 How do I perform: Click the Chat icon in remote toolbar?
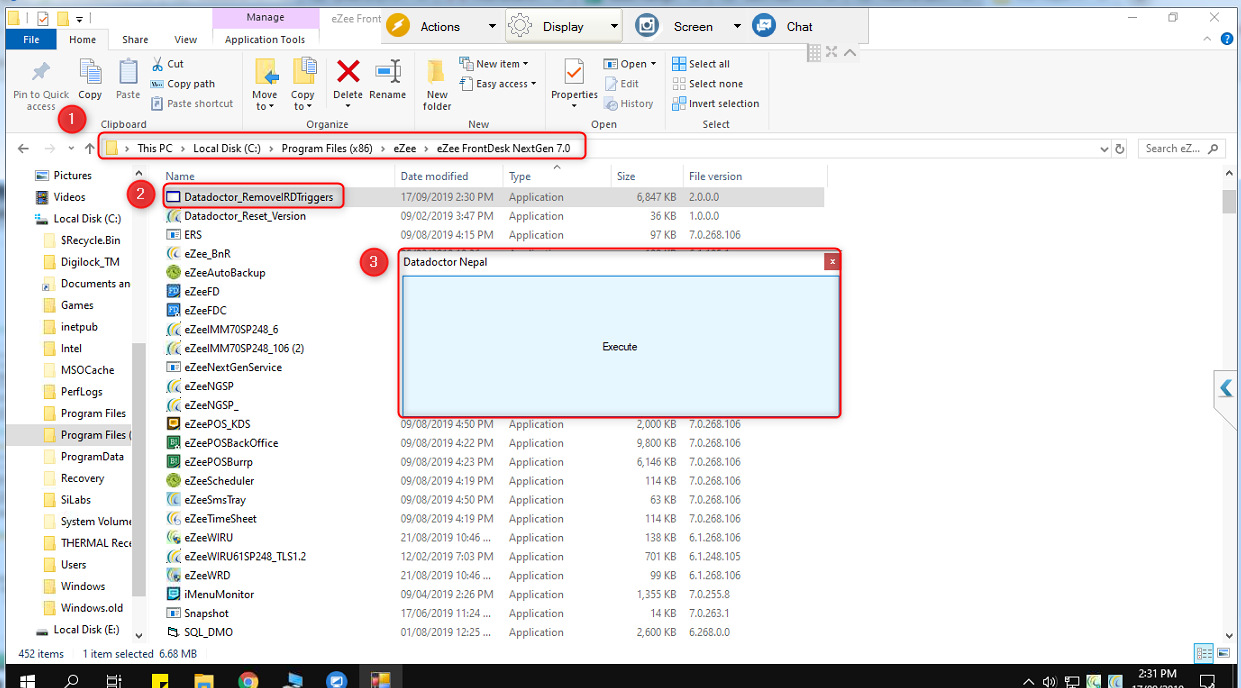(x=764, y=26)
